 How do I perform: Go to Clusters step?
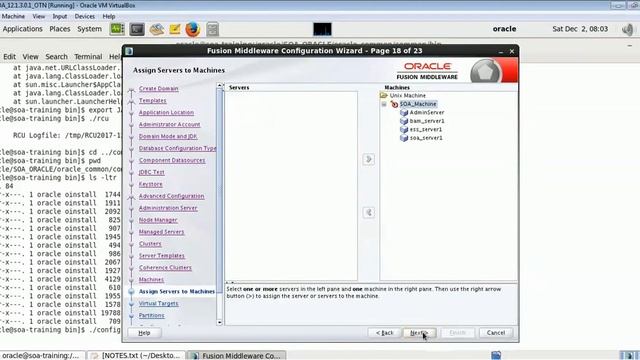[x=150, y=244]
